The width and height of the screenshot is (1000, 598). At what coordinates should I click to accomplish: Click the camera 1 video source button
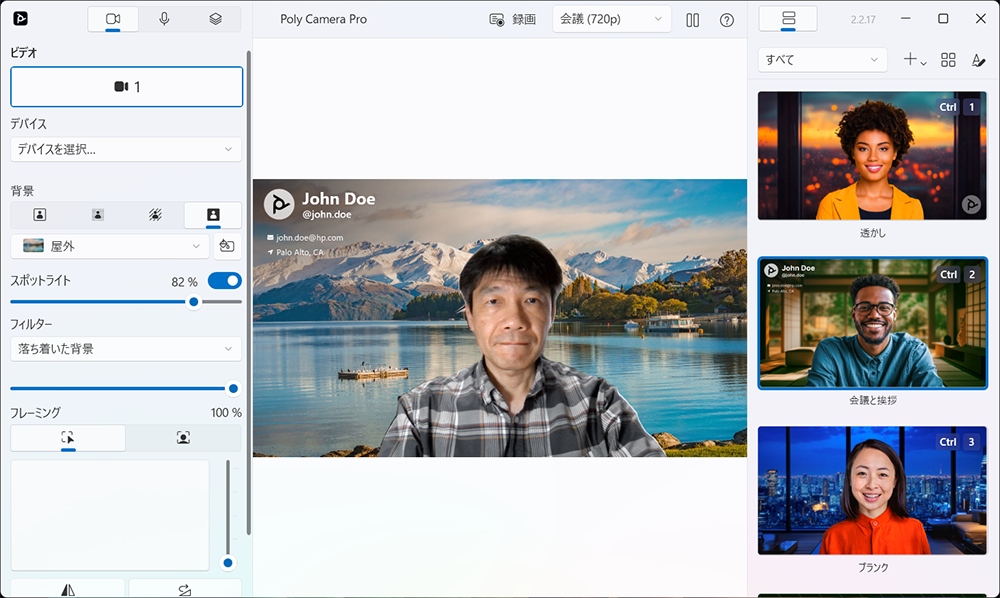[x=127, y=87]
